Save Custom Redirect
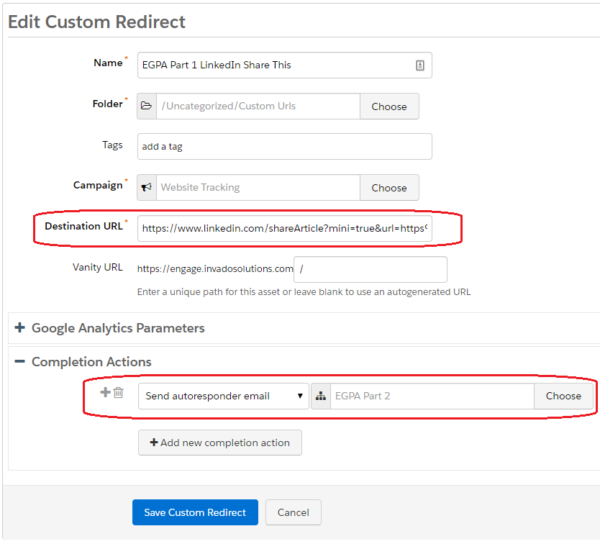Screen dimensions: 600x544 pyautogui.click(x=195, y=512)
